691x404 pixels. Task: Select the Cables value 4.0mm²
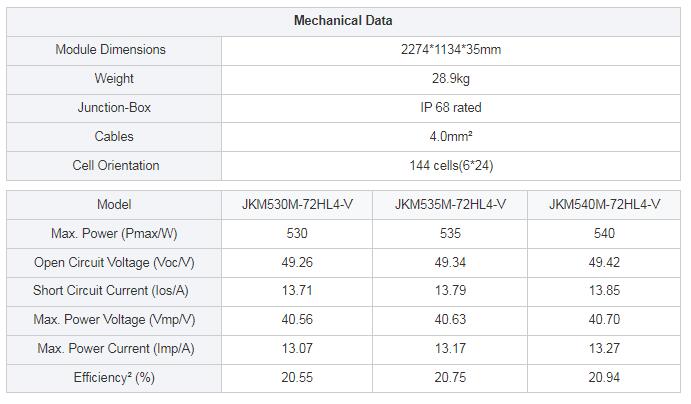click(x=451, y=137)
